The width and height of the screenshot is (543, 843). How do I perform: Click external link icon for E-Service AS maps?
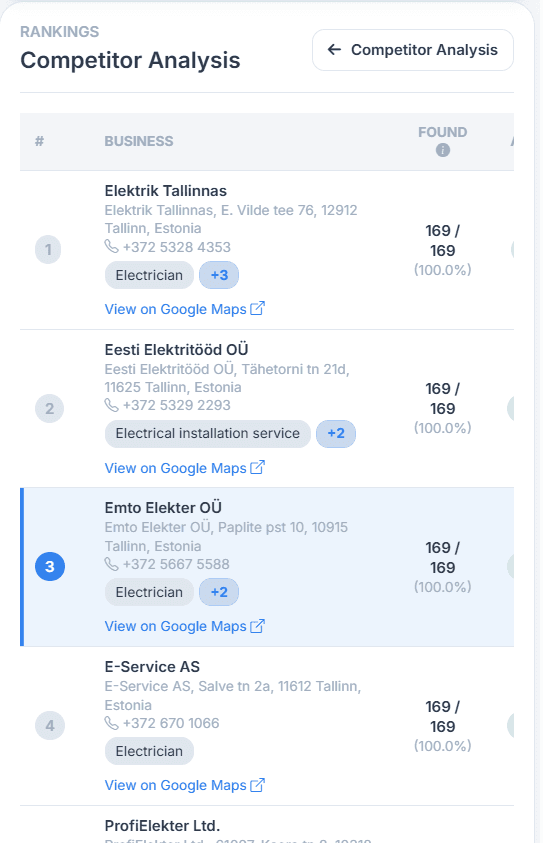[258, 785]
